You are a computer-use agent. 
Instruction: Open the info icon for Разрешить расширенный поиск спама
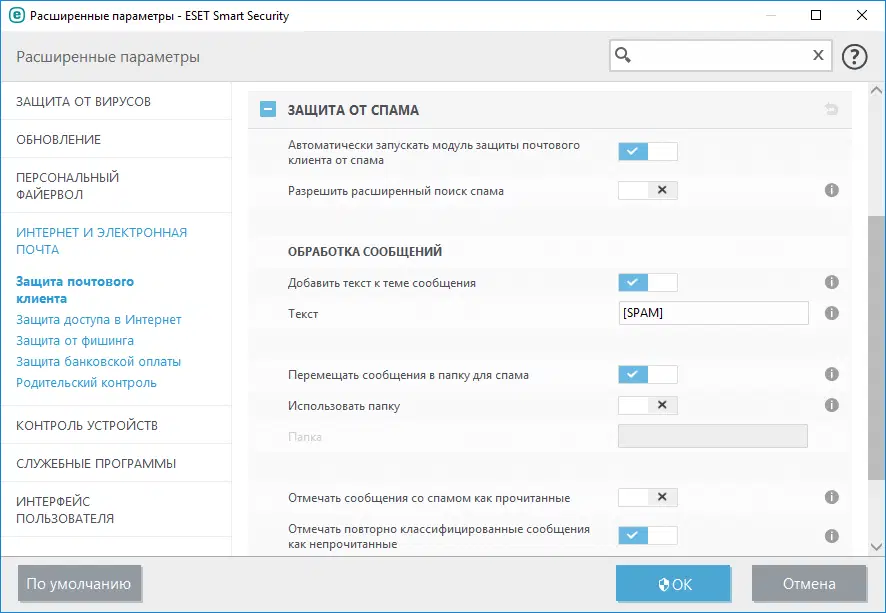[x=831, y=190]
